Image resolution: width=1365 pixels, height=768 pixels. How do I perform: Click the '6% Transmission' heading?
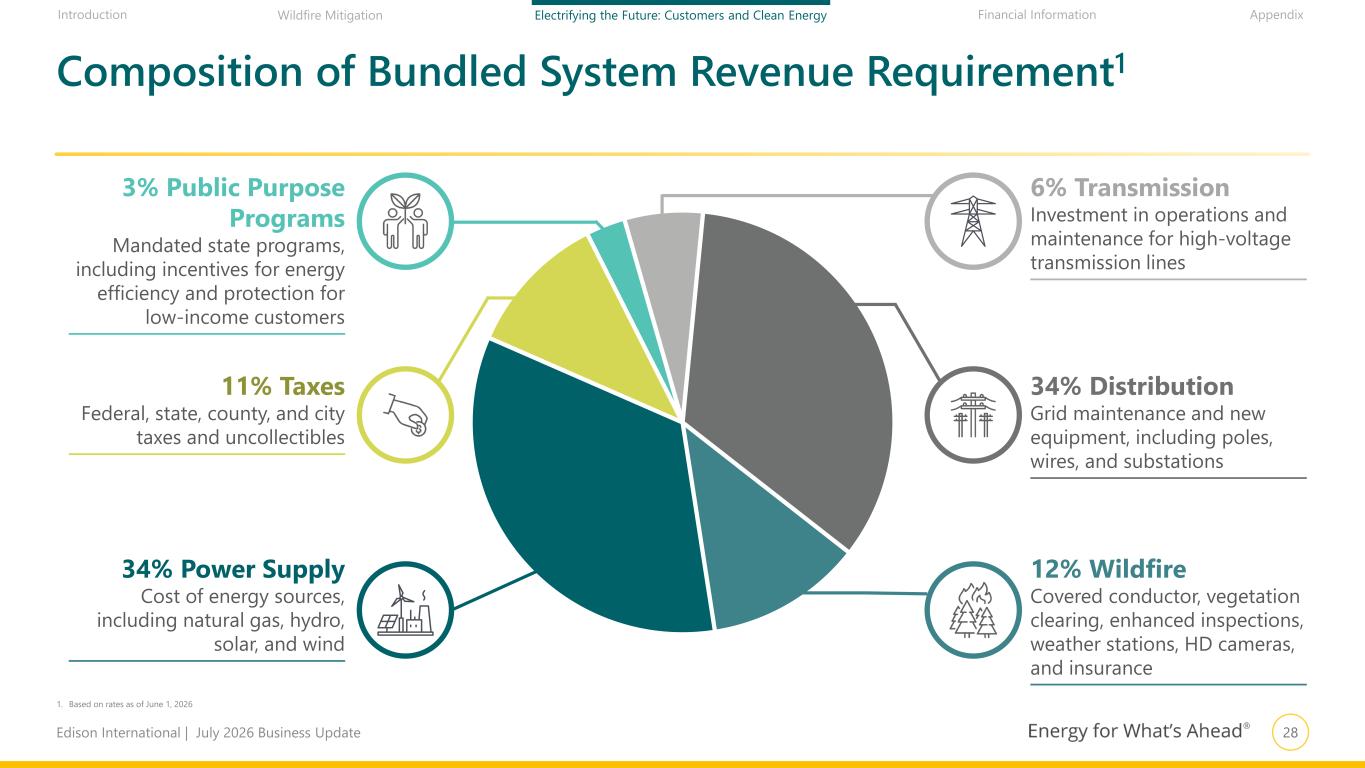1130,188
